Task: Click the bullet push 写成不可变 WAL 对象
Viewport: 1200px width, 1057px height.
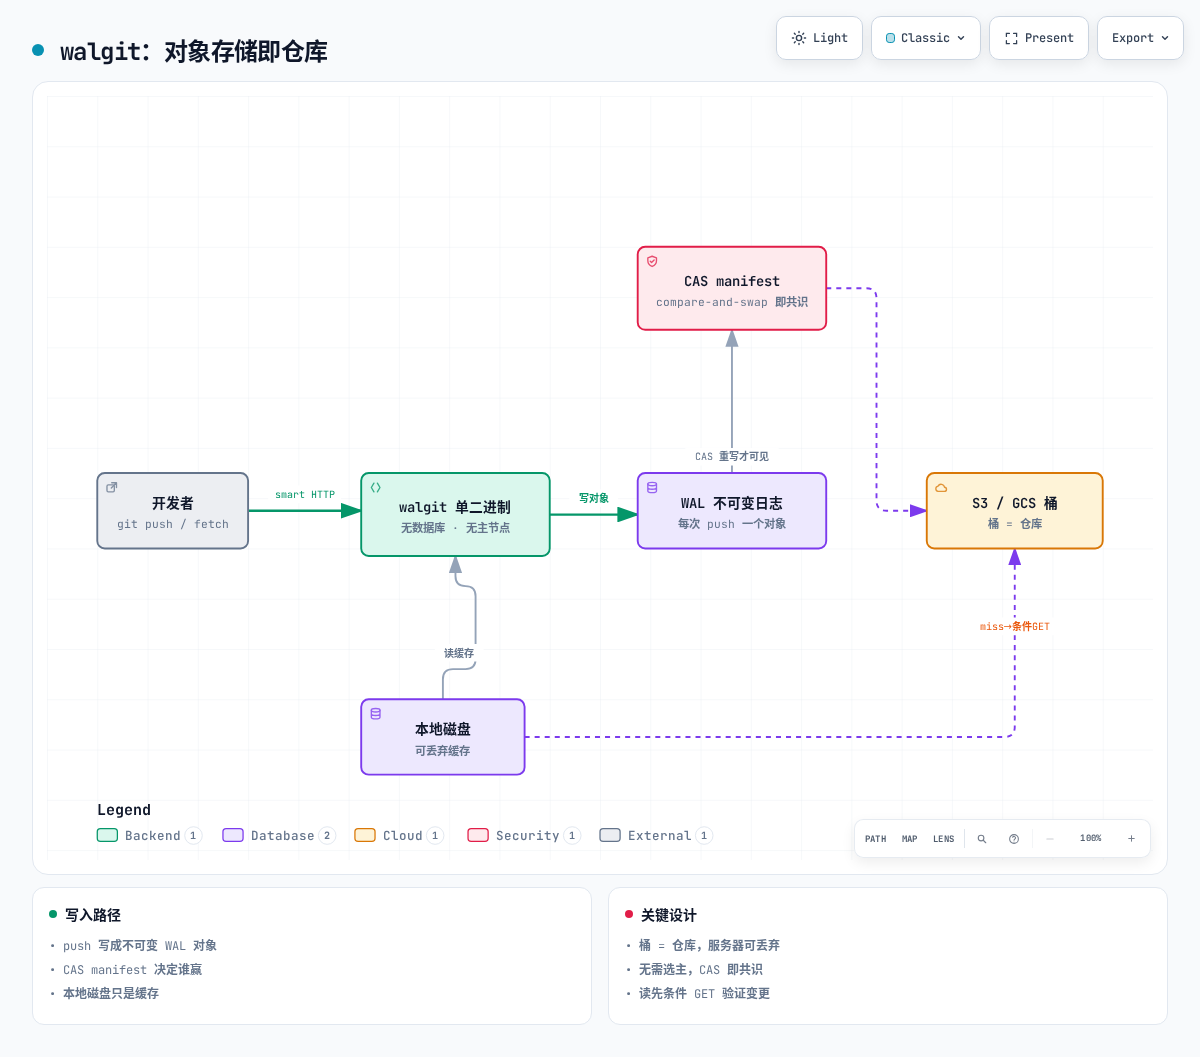Action: click(x=140, y=946)
